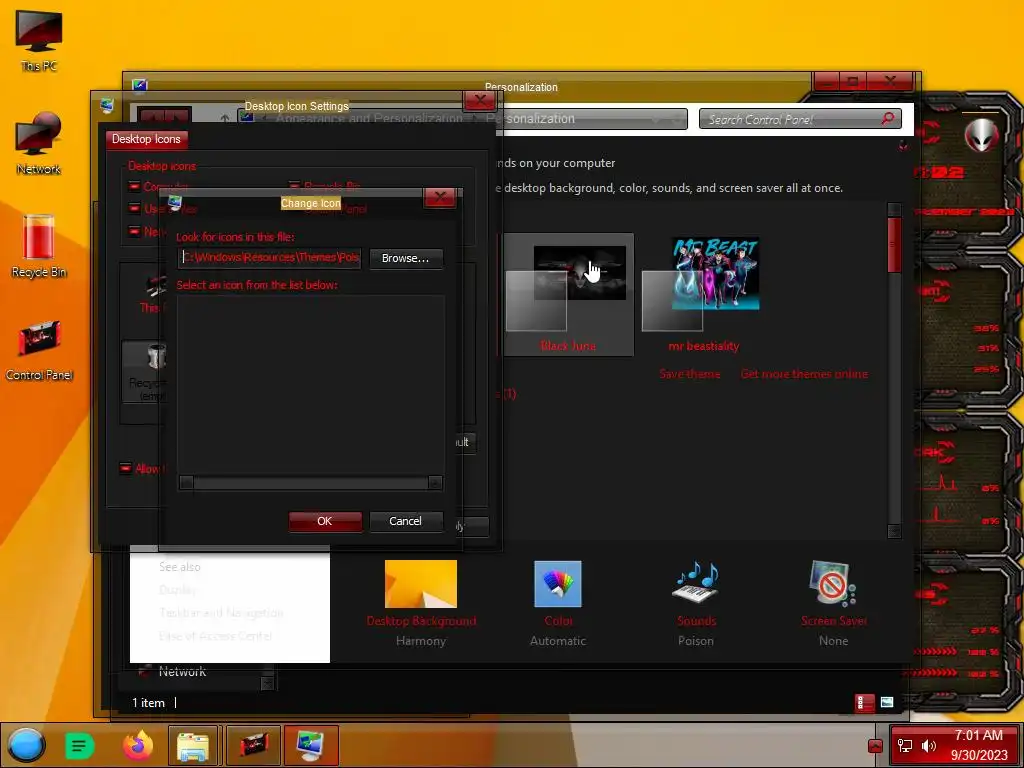The width and height of the screenshot is (1024, 768).
Task: Open the Control Panel desktop icon
Action: coord(39,349)
